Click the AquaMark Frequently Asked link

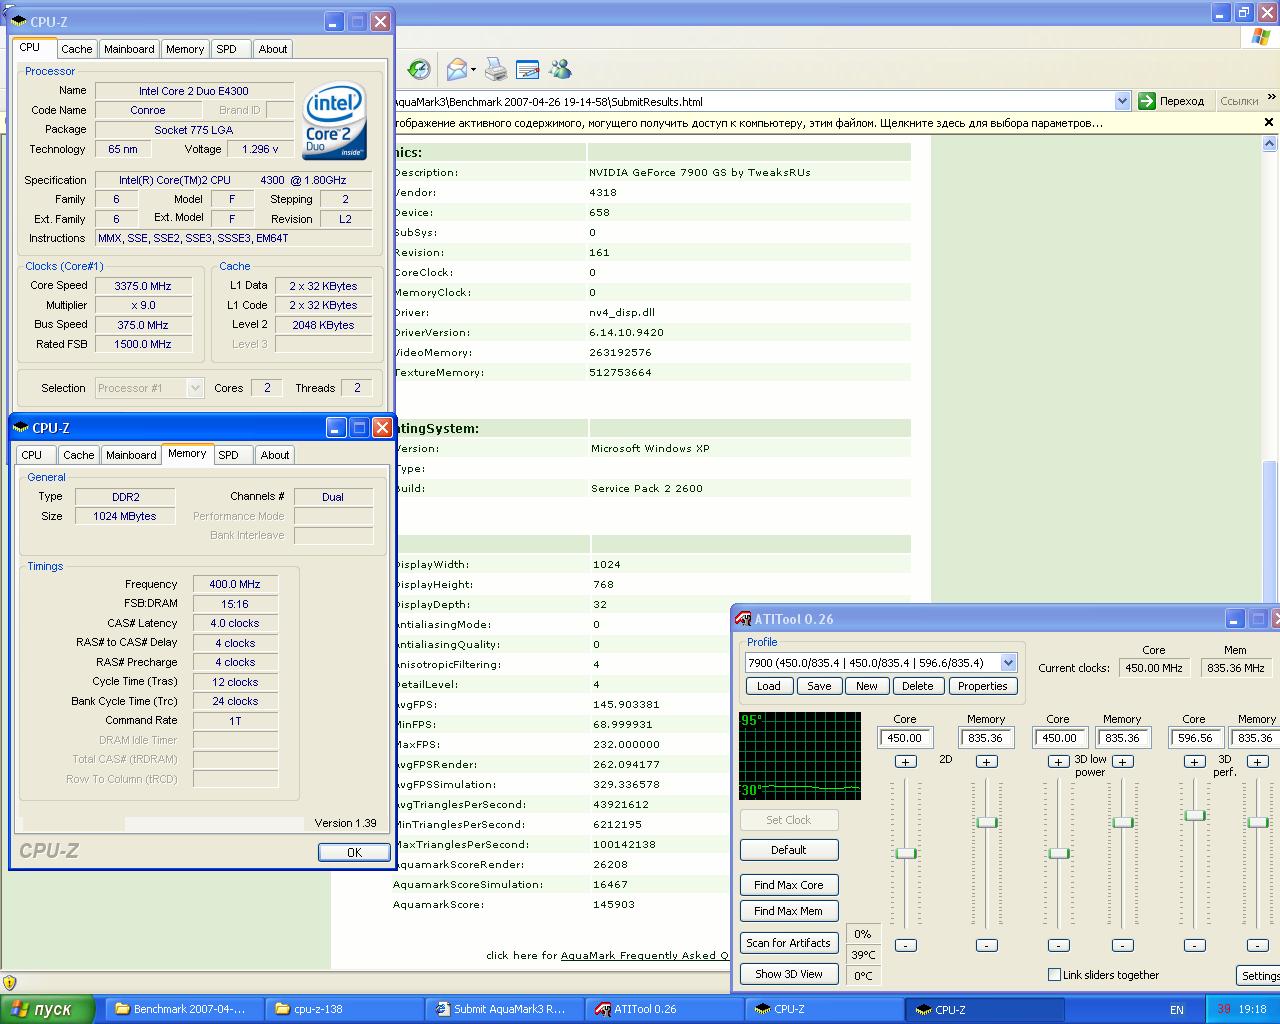pos(645,955)
